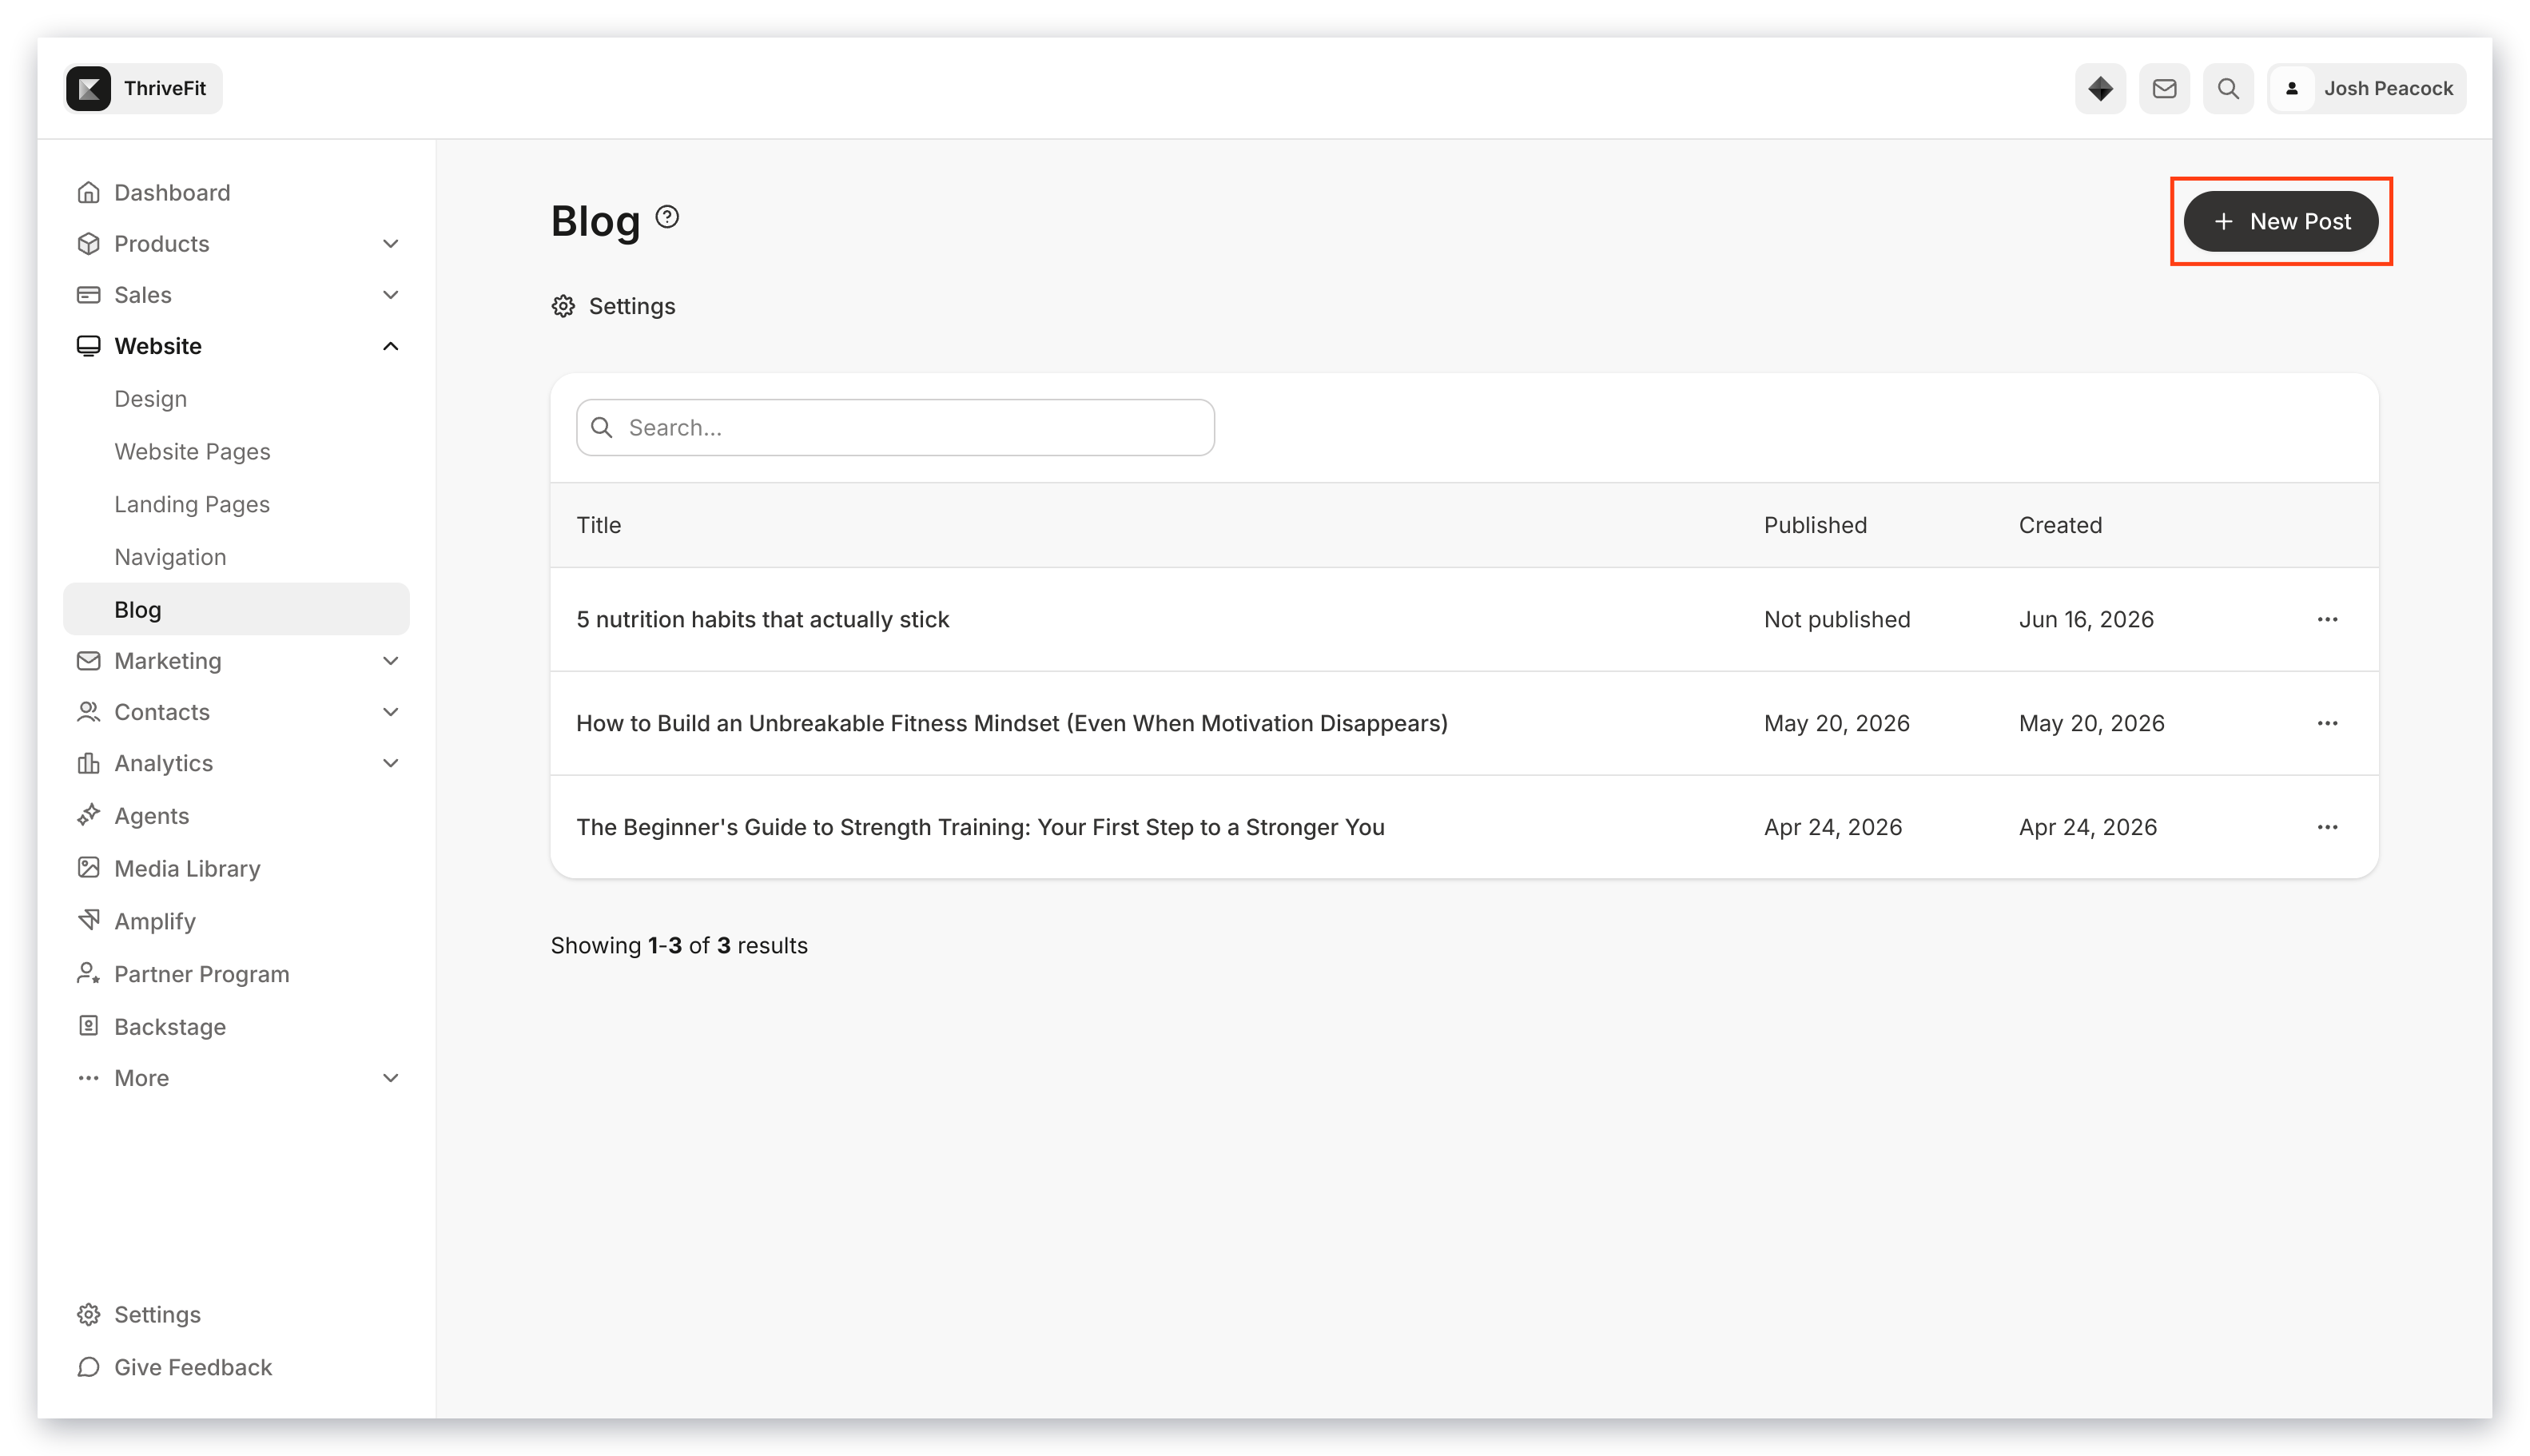2530x1456 pixels.
Task: Open Navigation in sidebar
Action: [x=170, y=556]
